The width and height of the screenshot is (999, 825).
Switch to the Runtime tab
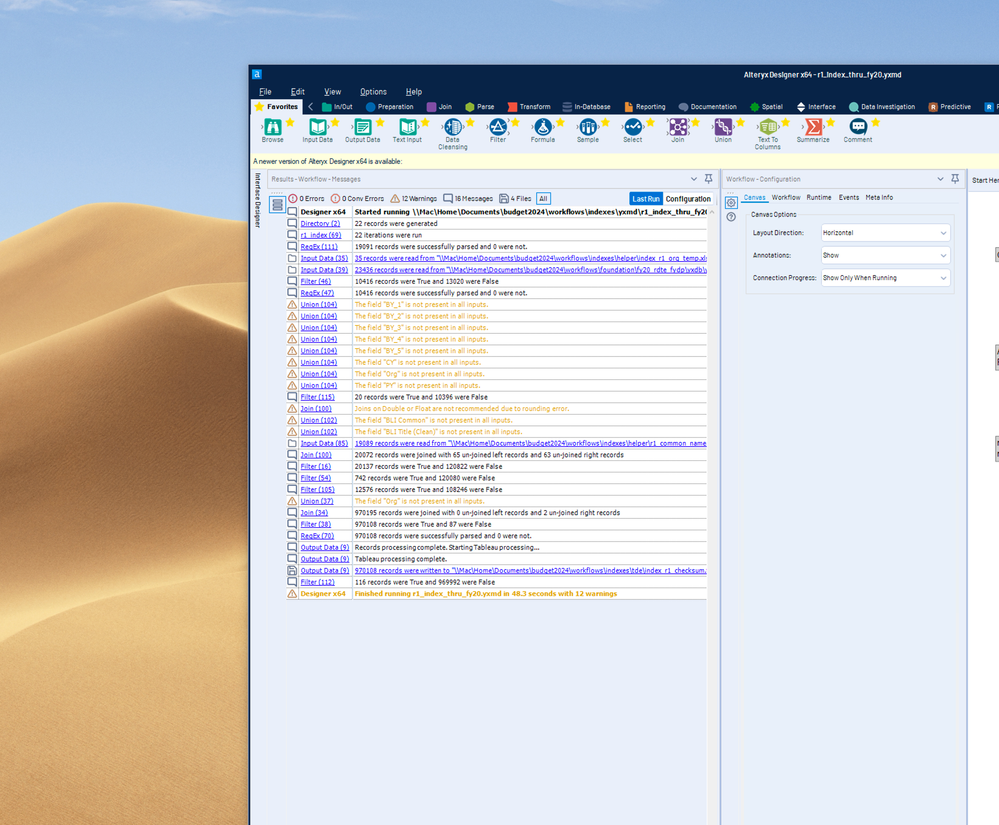point(818,198)
